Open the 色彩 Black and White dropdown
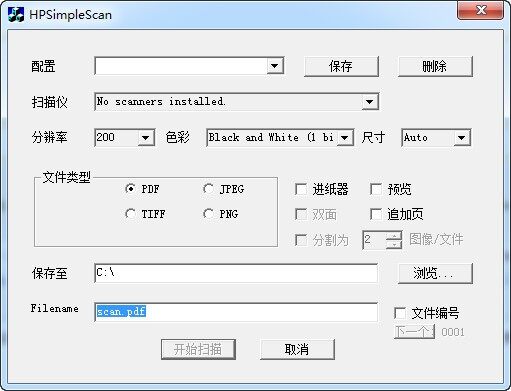Viewport: 511px width, 391px height. pyautogui.click(x=345, y=137)
